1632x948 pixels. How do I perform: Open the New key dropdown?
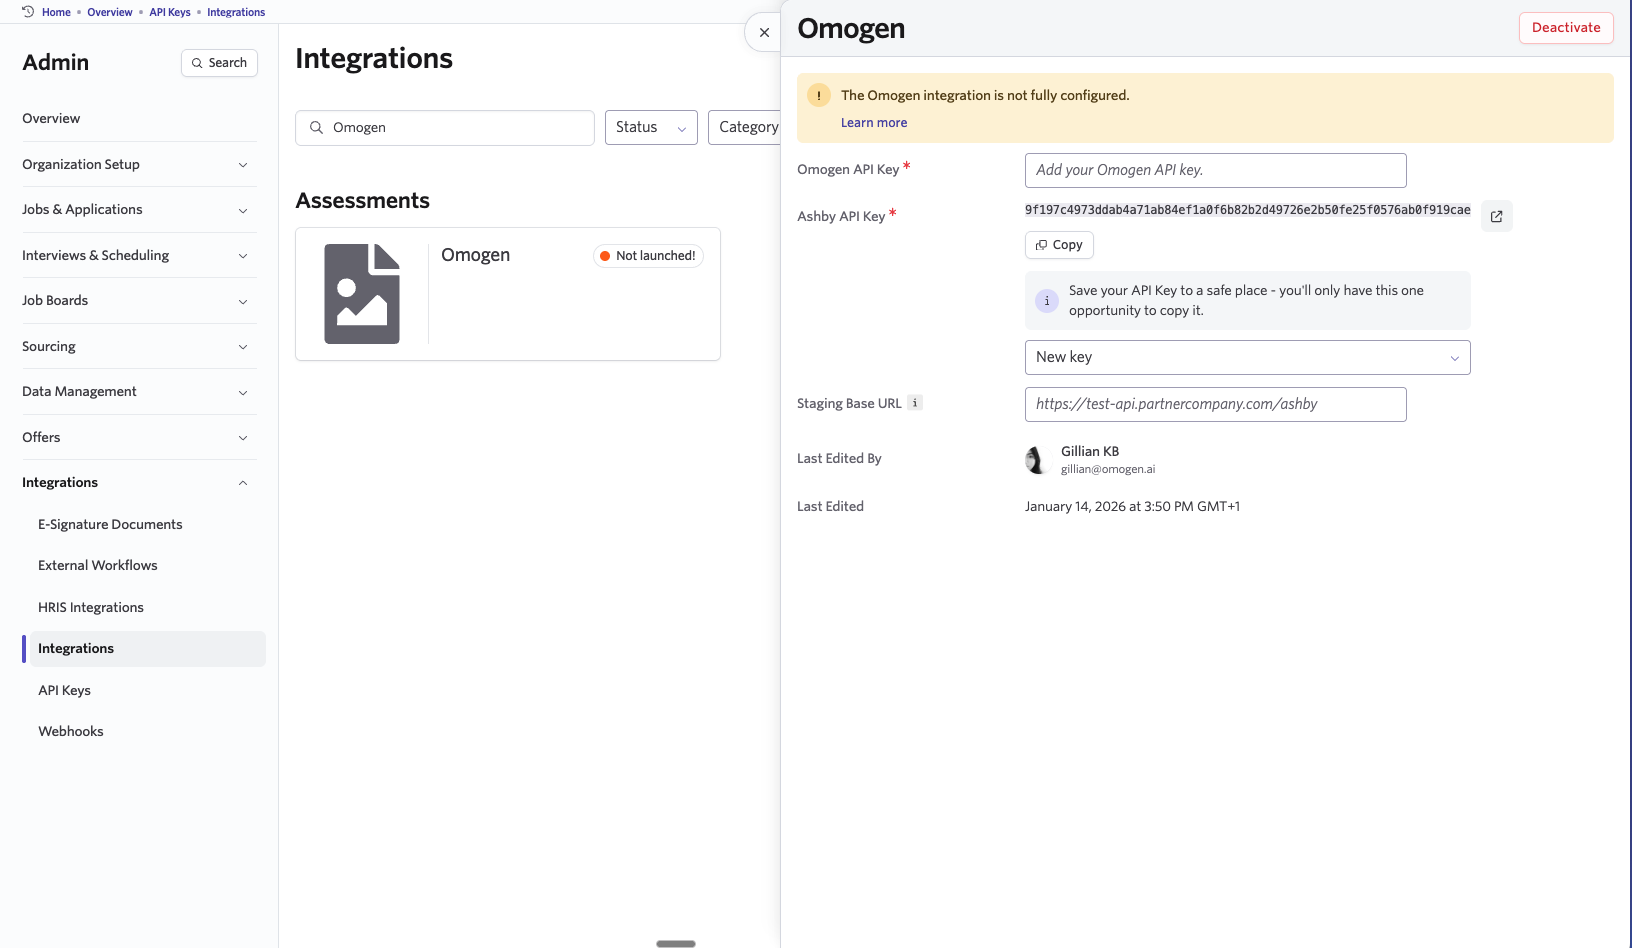(1246, 357)
